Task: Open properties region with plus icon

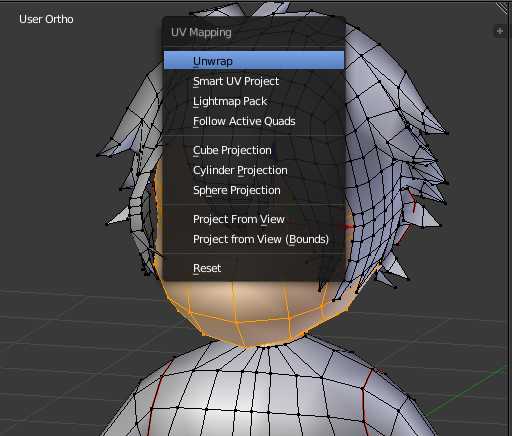Action: click(500, 31)
